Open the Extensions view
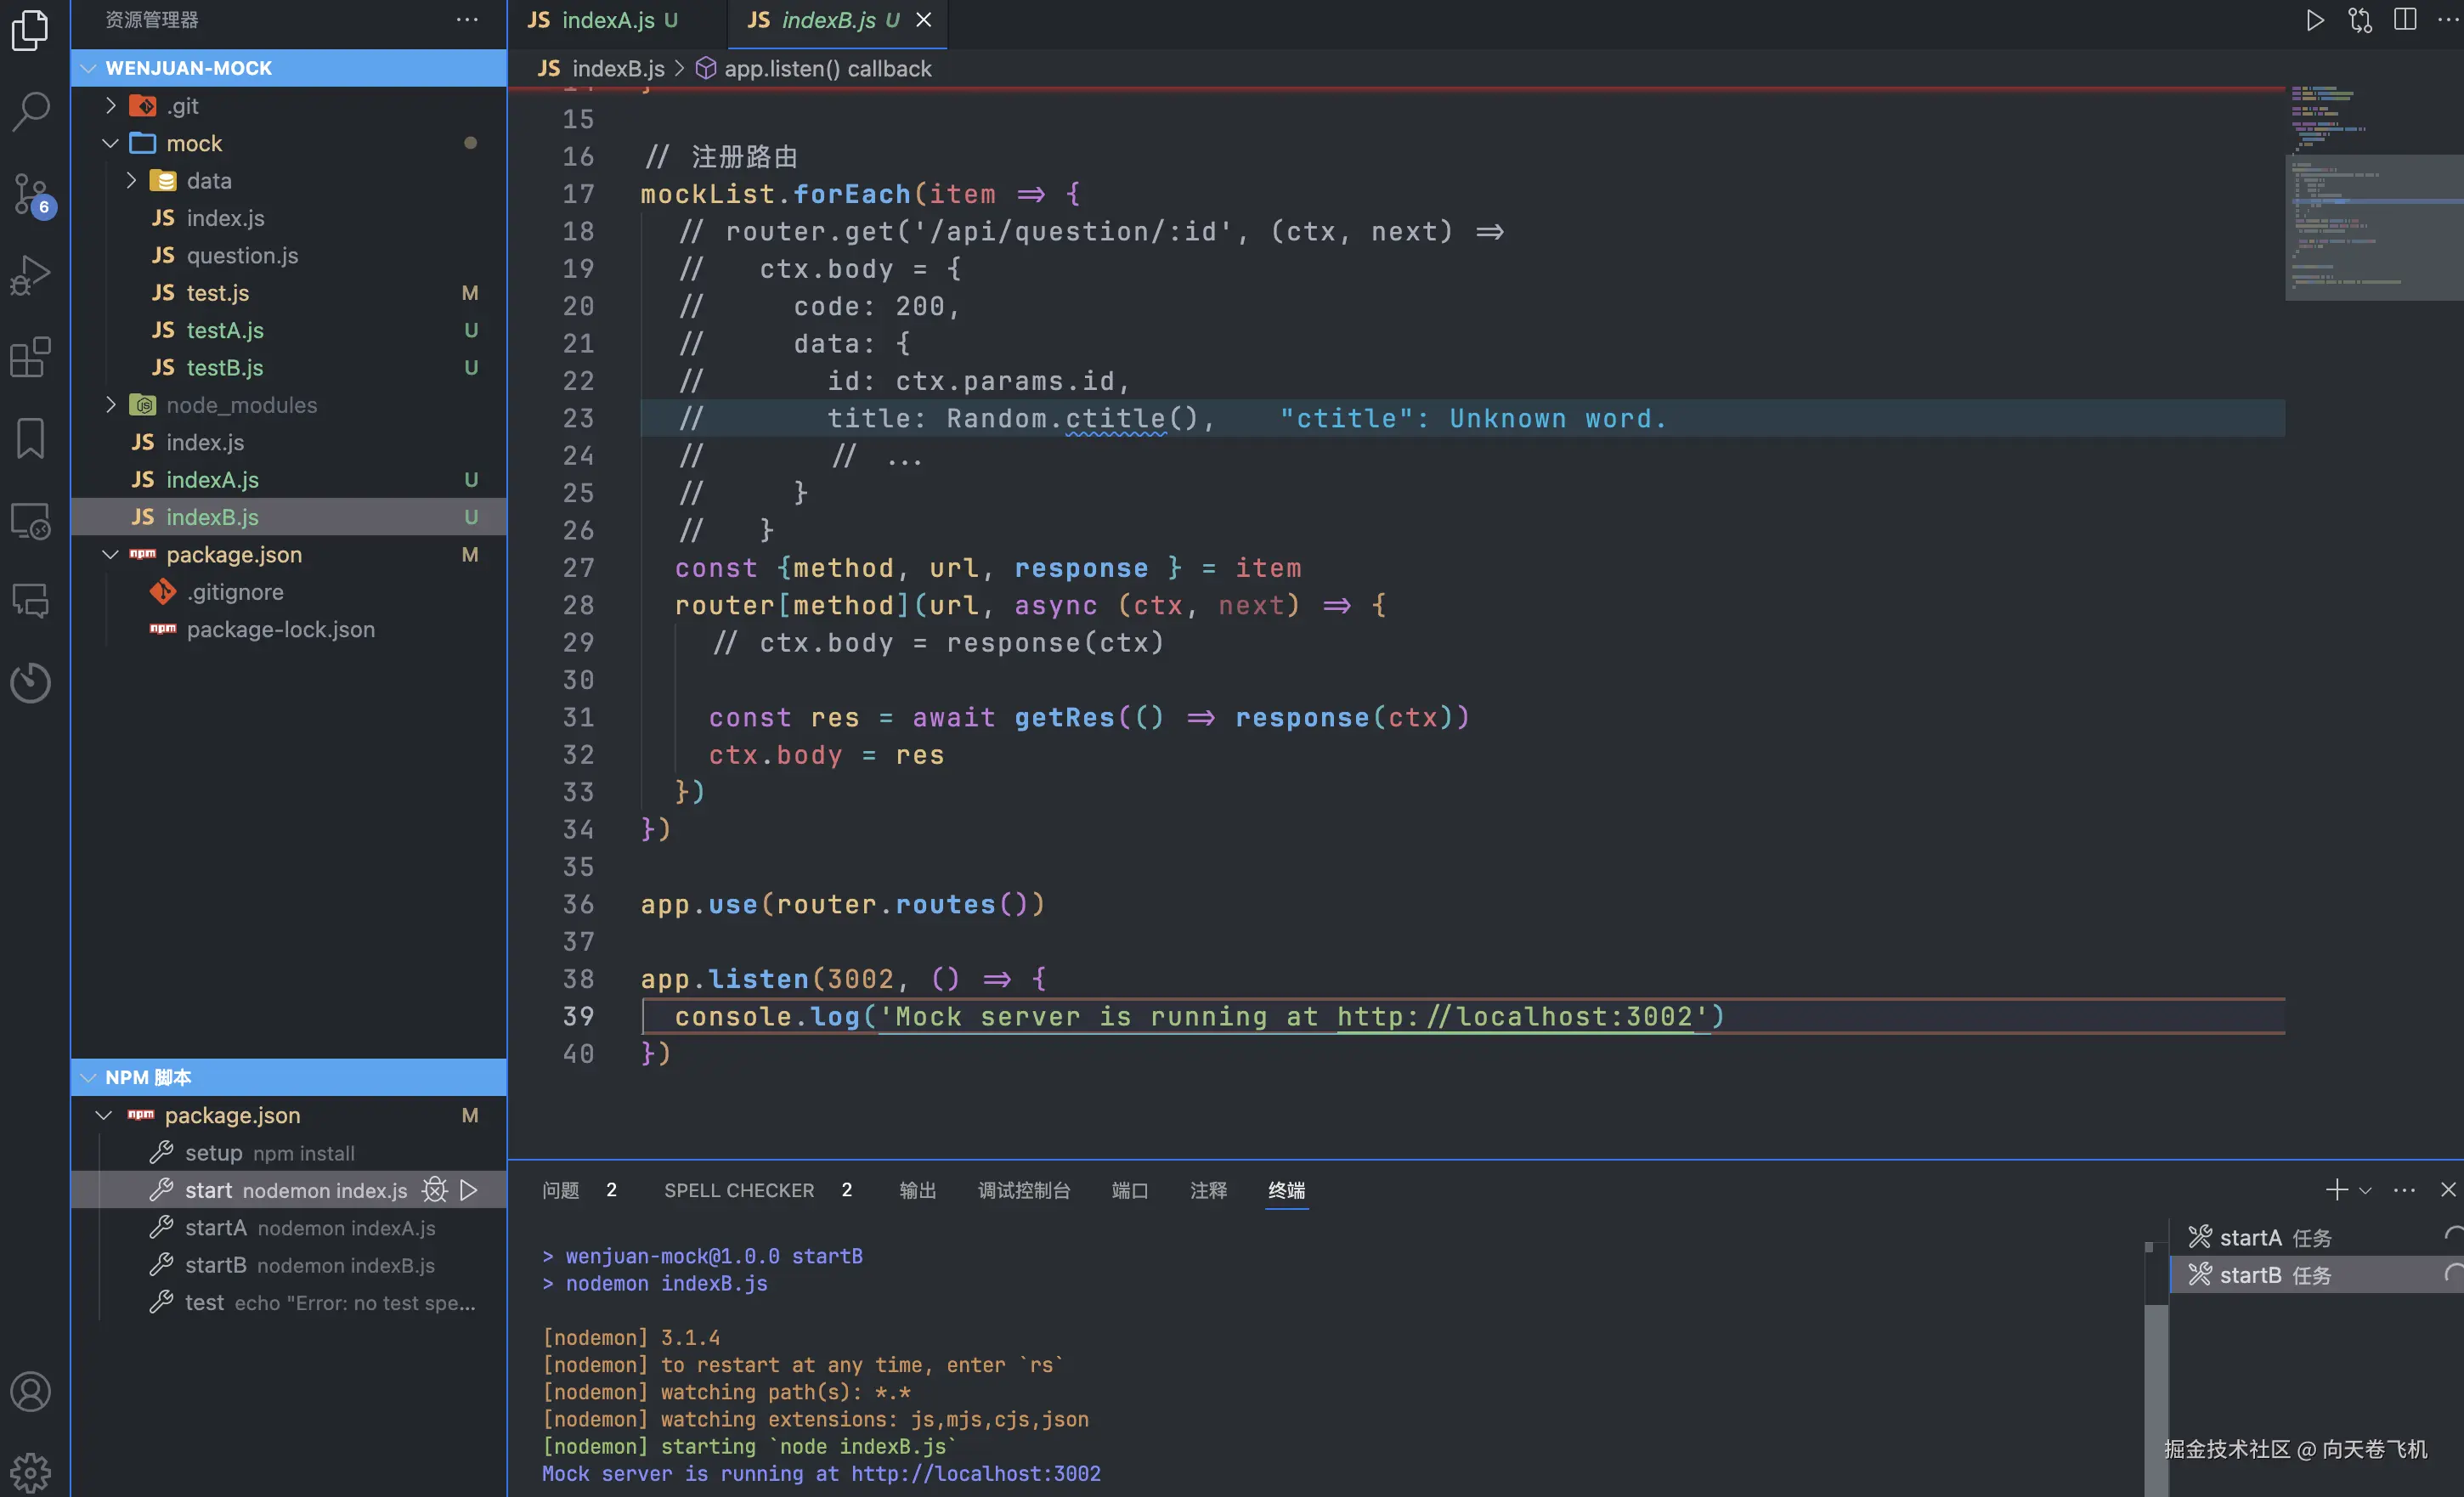Viewport: 2464px width, 1497px height. (30, 357)
